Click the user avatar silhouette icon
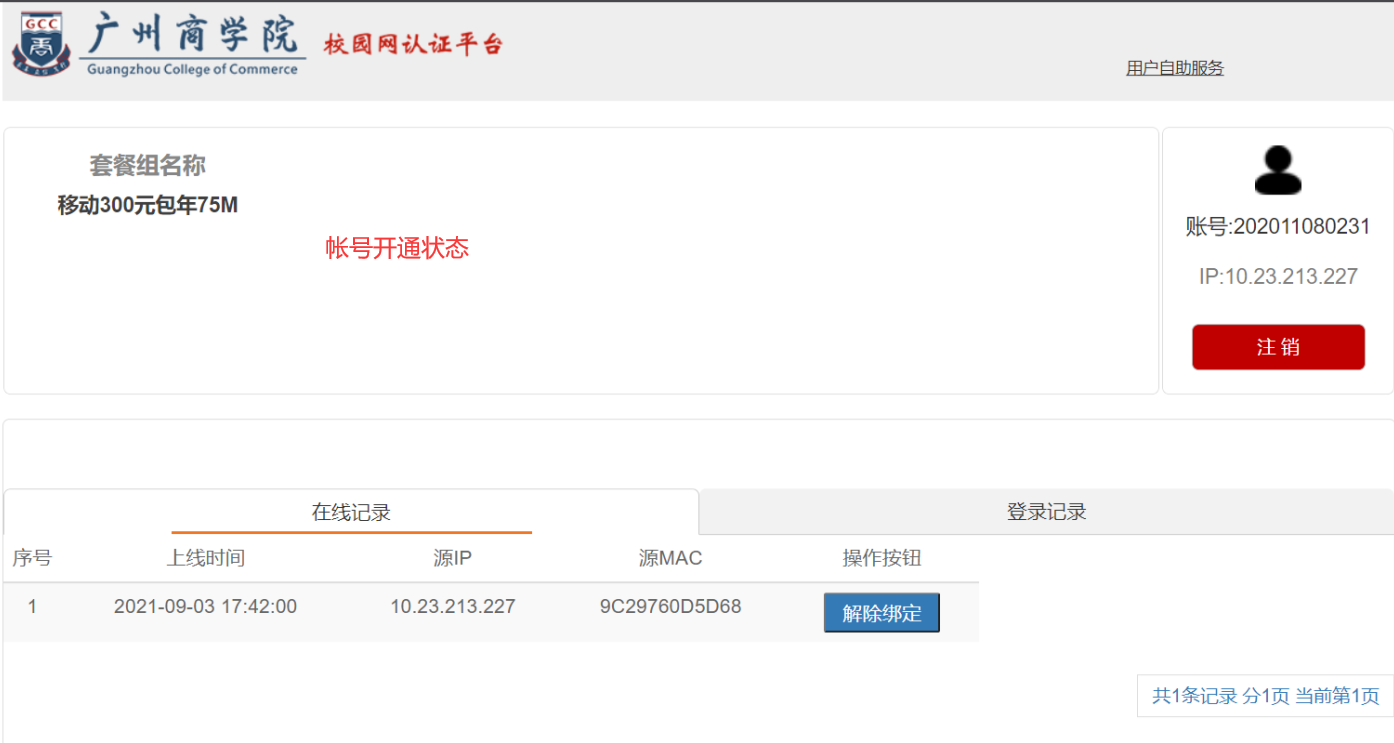This screenshot has width=1394, height=743. (1277, 171)
